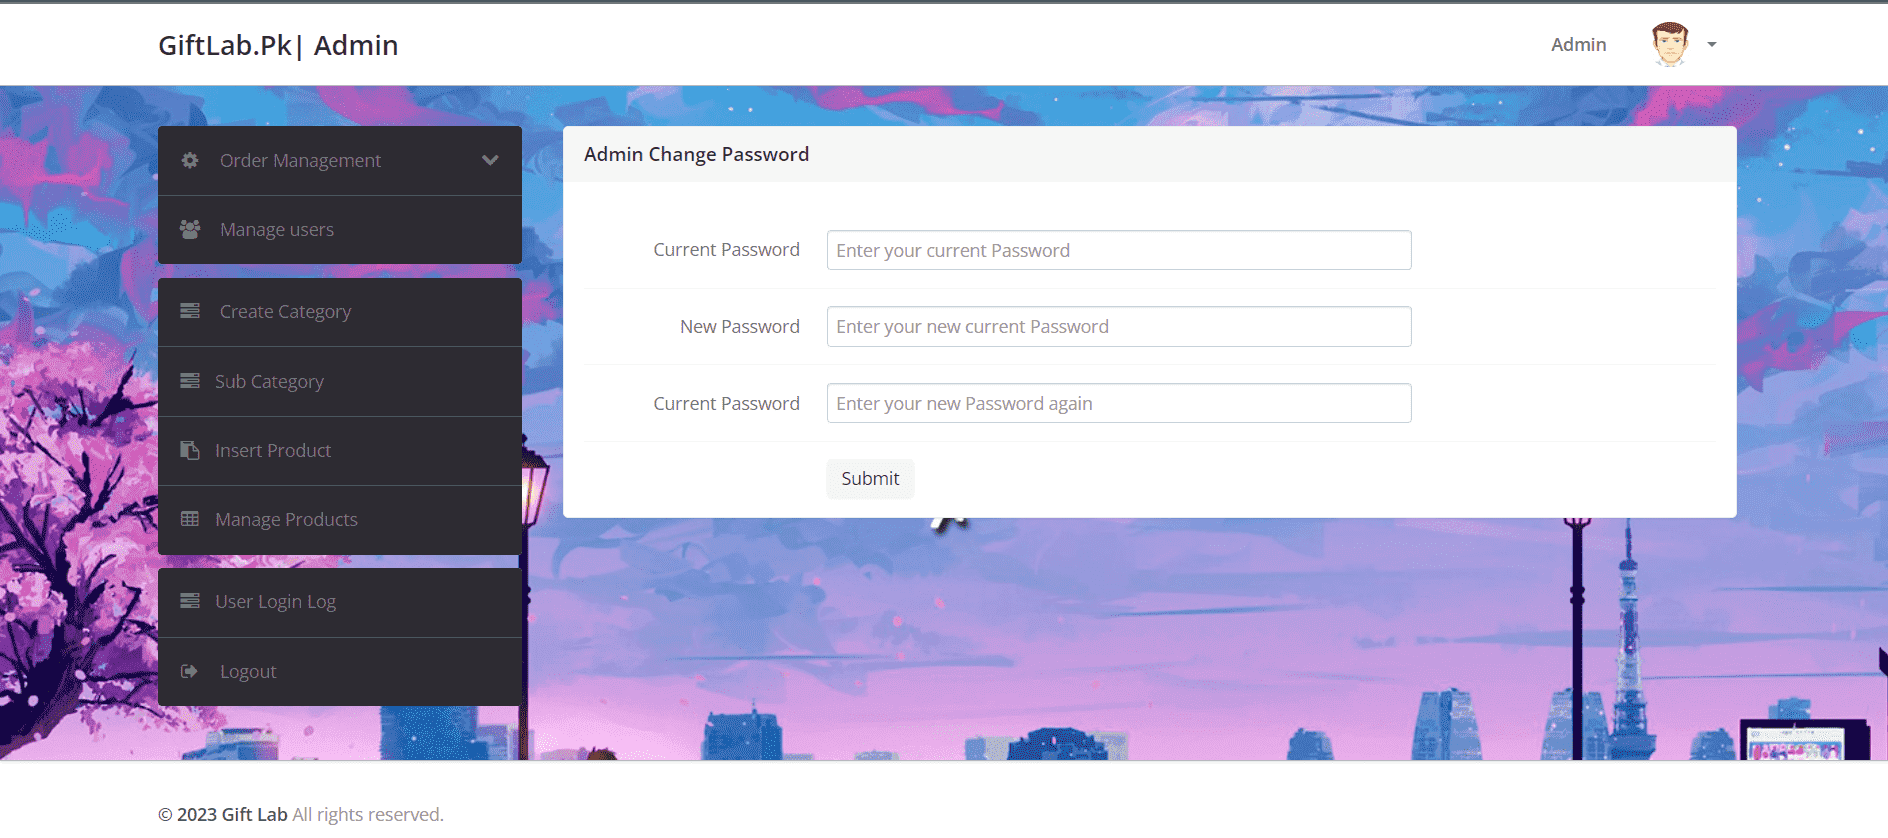View the User Login Log
1888x838 pixels.
(x=340, y=602)
